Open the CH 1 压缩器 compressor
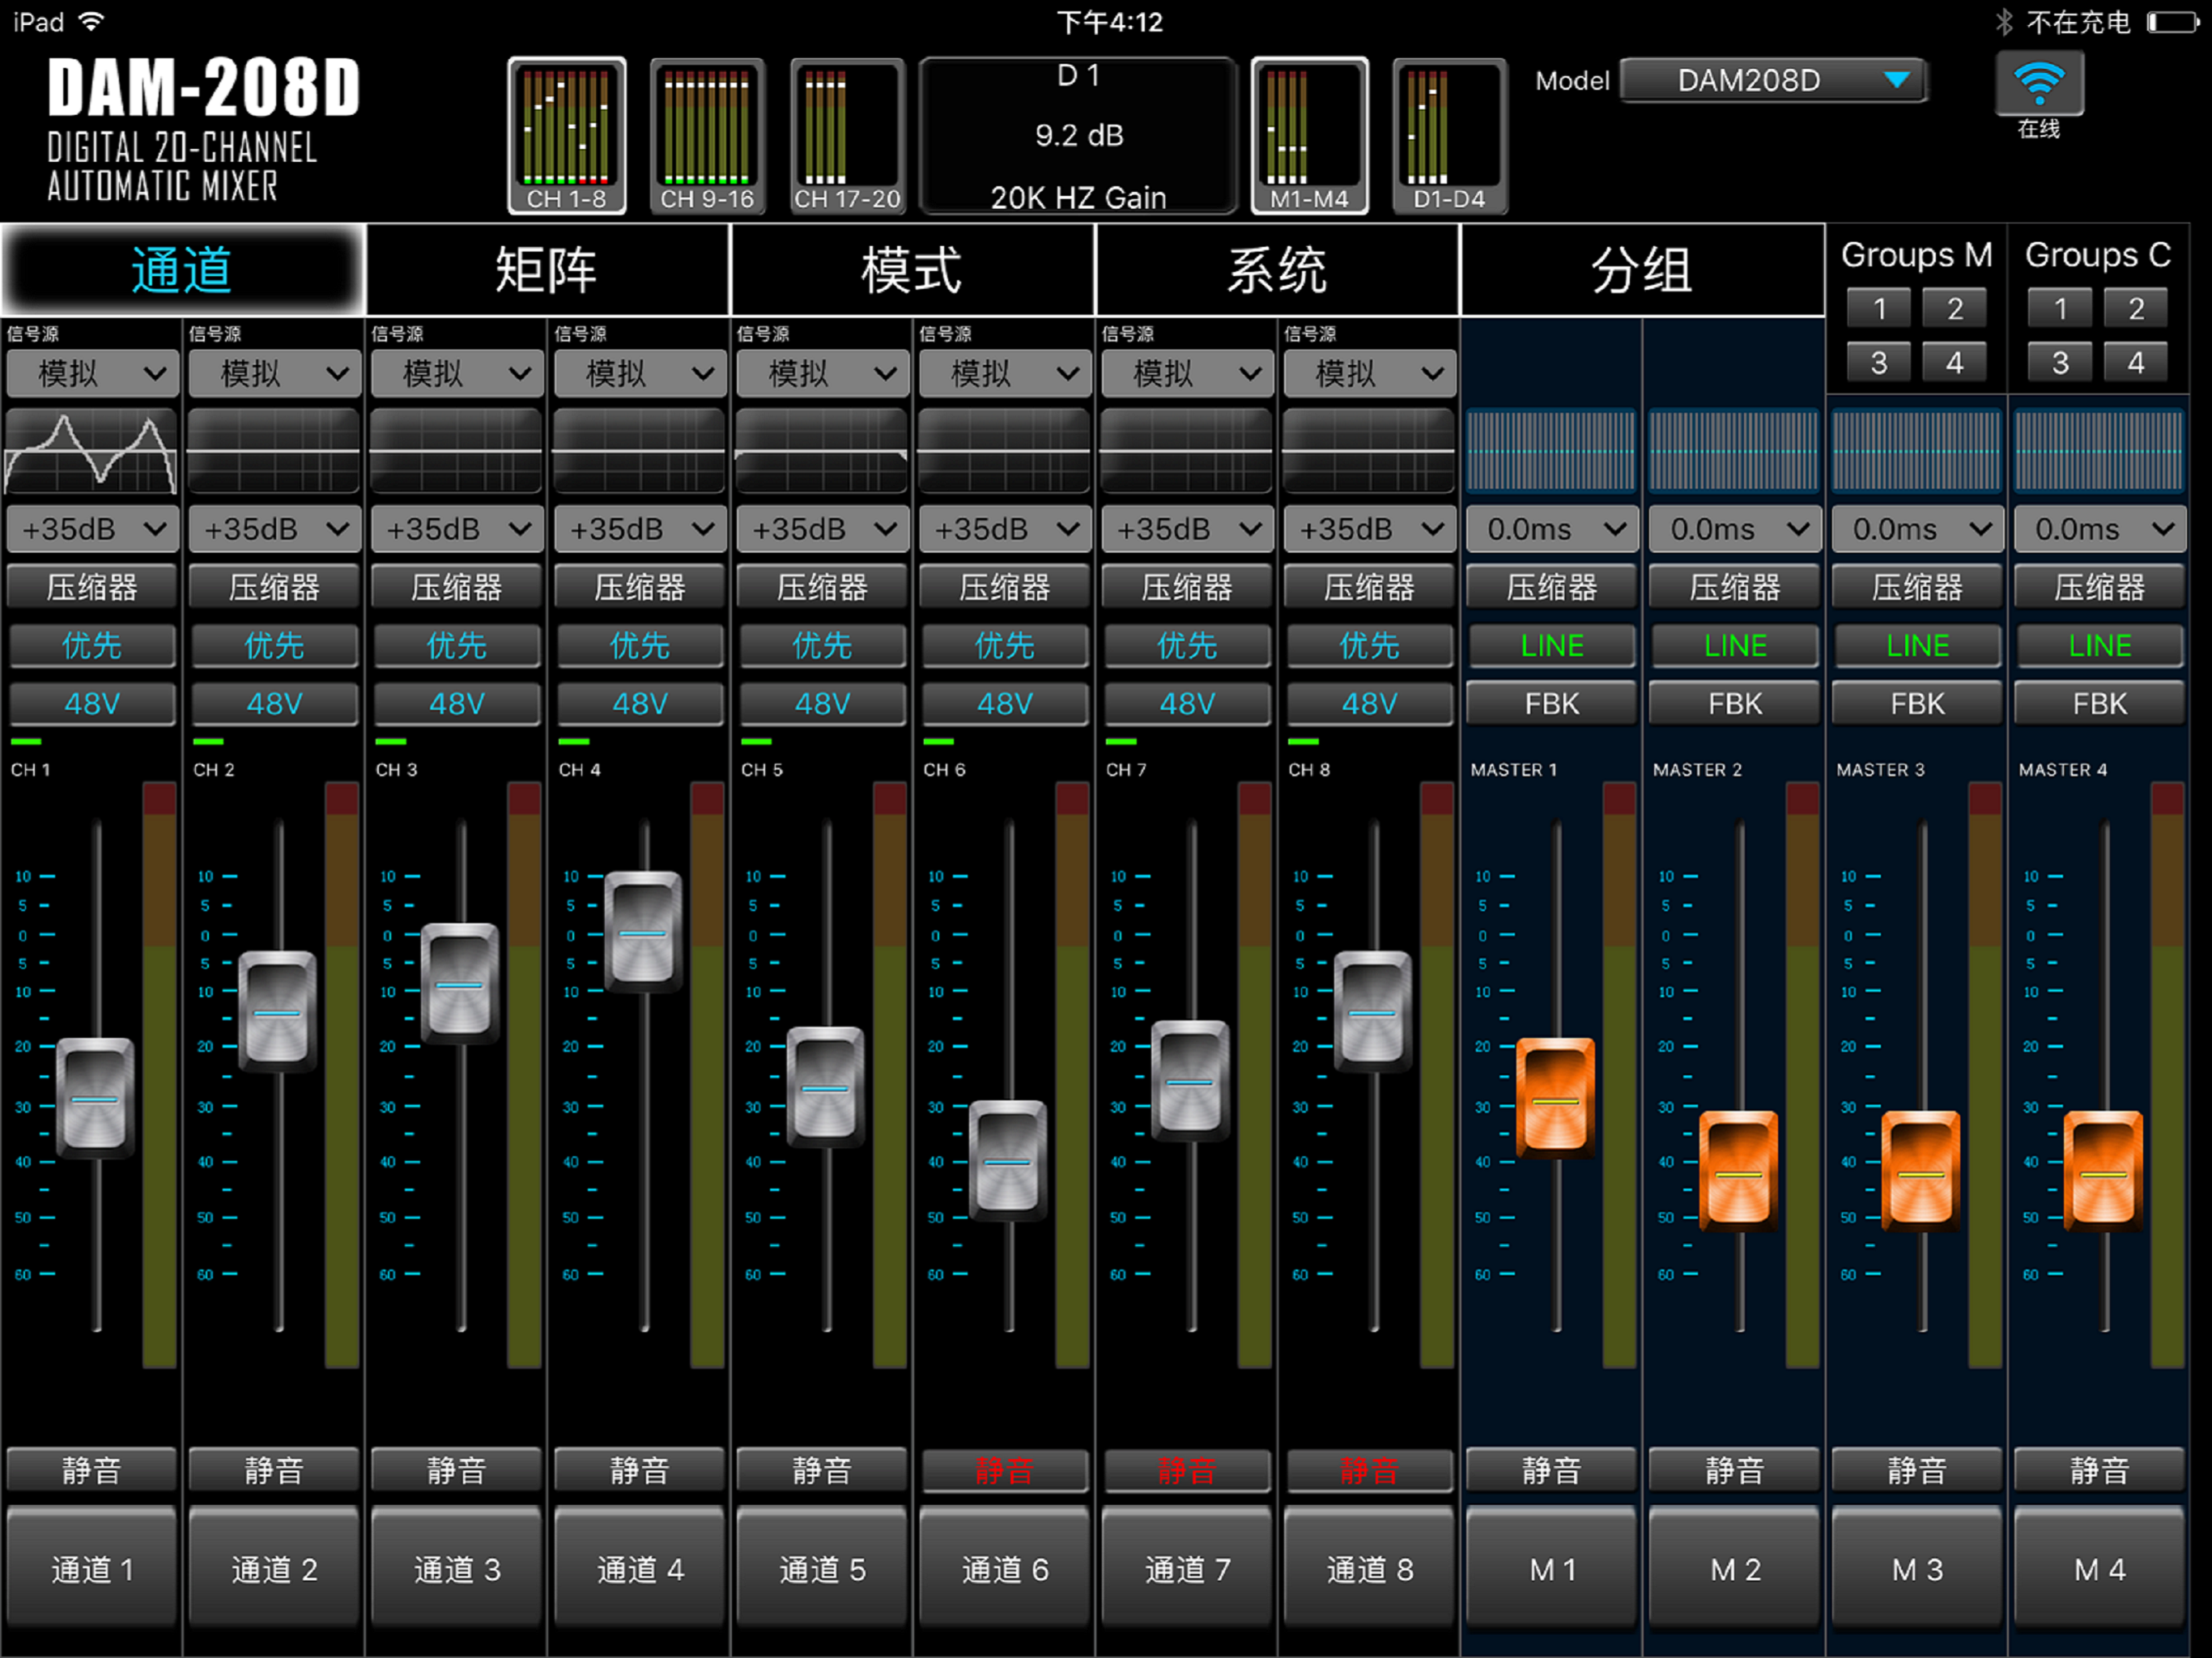Screen dimensions: 2212x1658 click(x=92, y=587)
